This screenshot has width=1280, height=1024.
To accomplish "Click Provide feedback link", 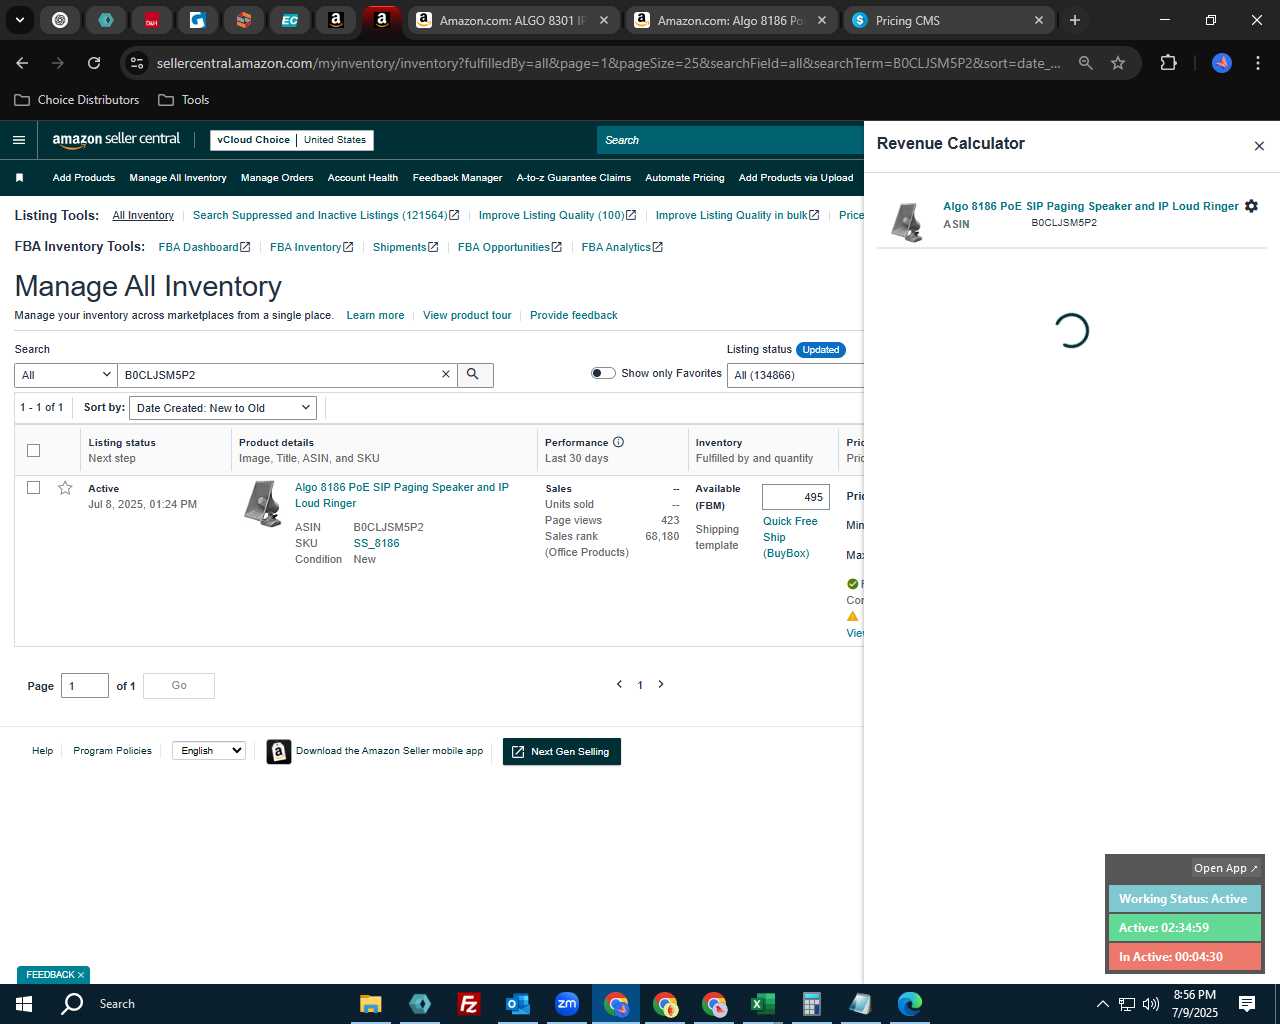I will pos(574,315).
